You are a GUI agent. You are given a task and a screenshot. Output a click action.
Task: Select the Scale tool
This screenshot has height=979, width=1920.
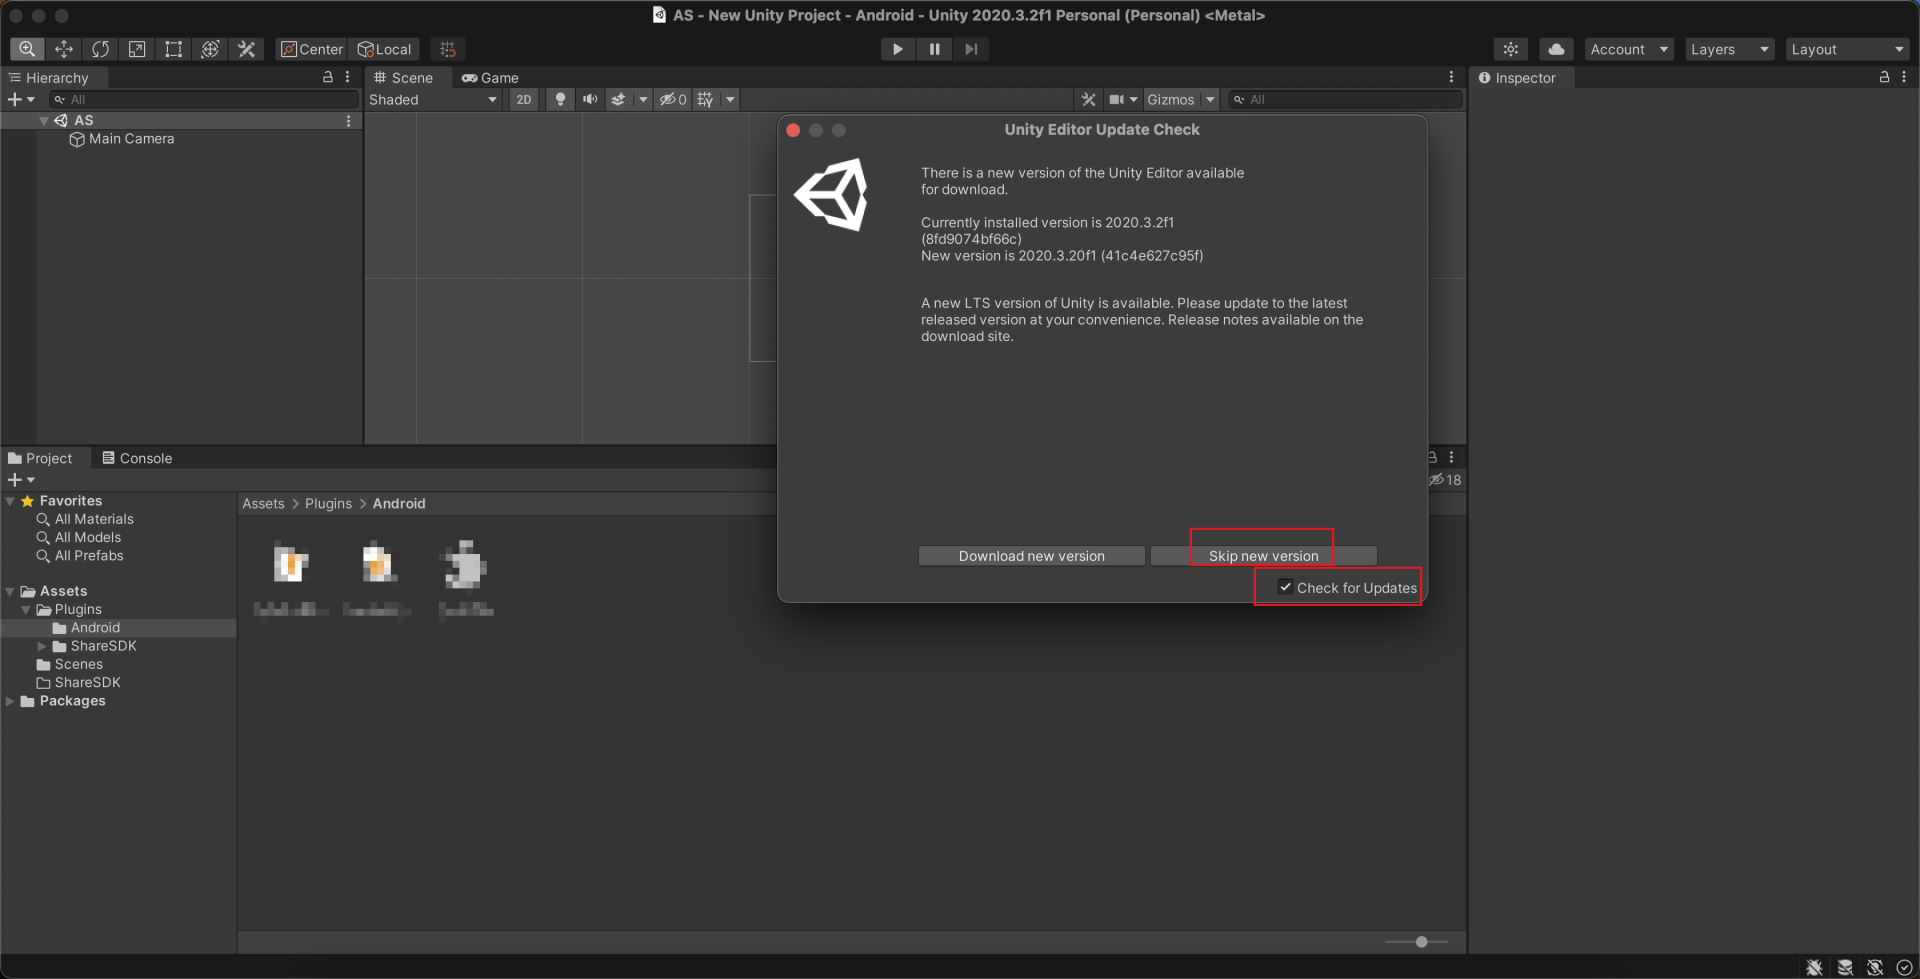point(137,49)
